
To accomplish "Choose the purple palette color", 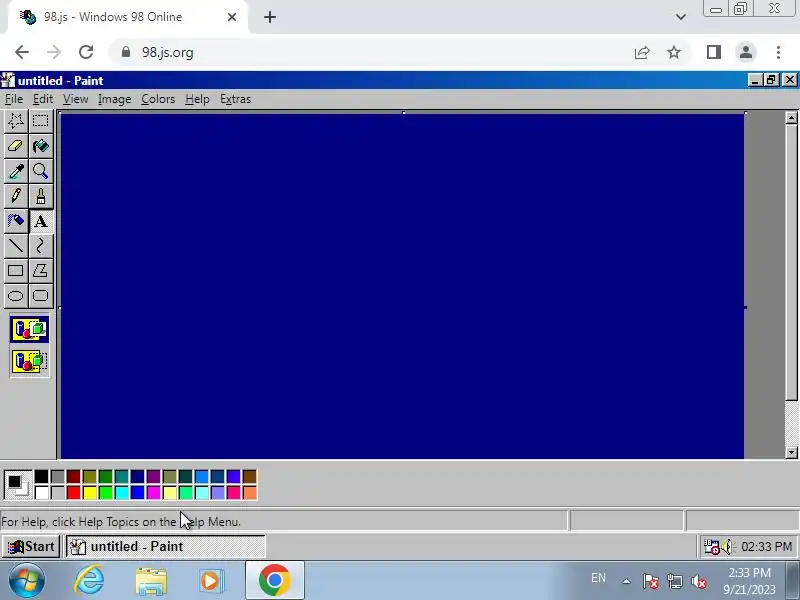I will [154, 477].
